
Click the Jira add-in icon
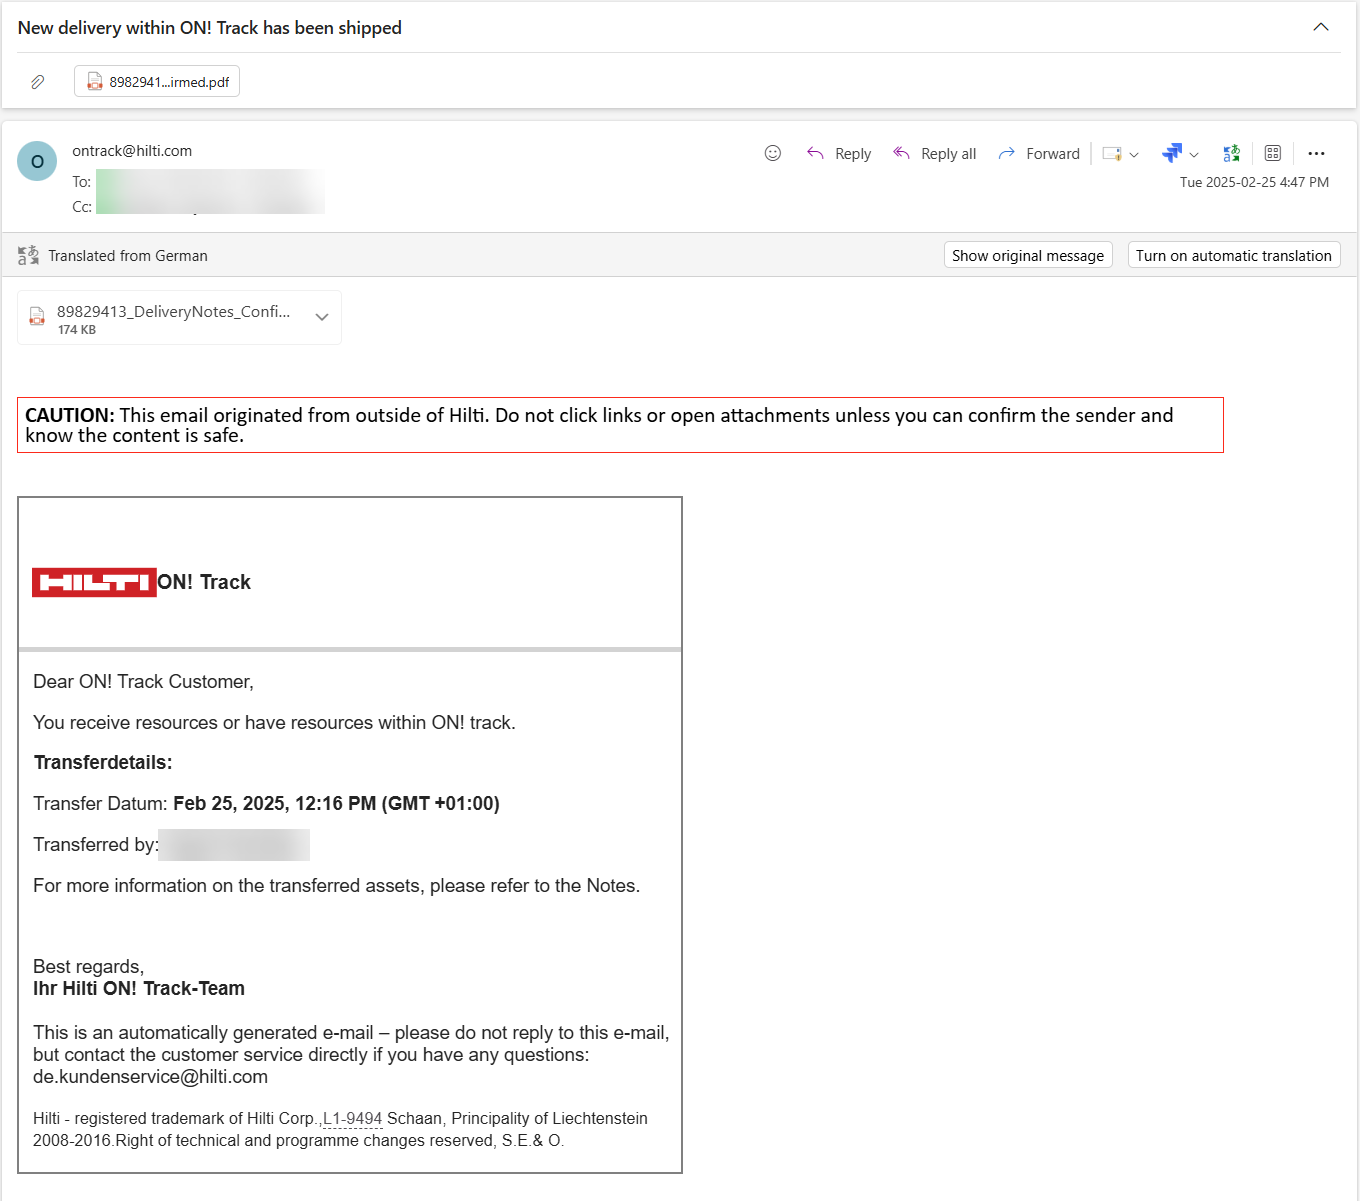1172,153
